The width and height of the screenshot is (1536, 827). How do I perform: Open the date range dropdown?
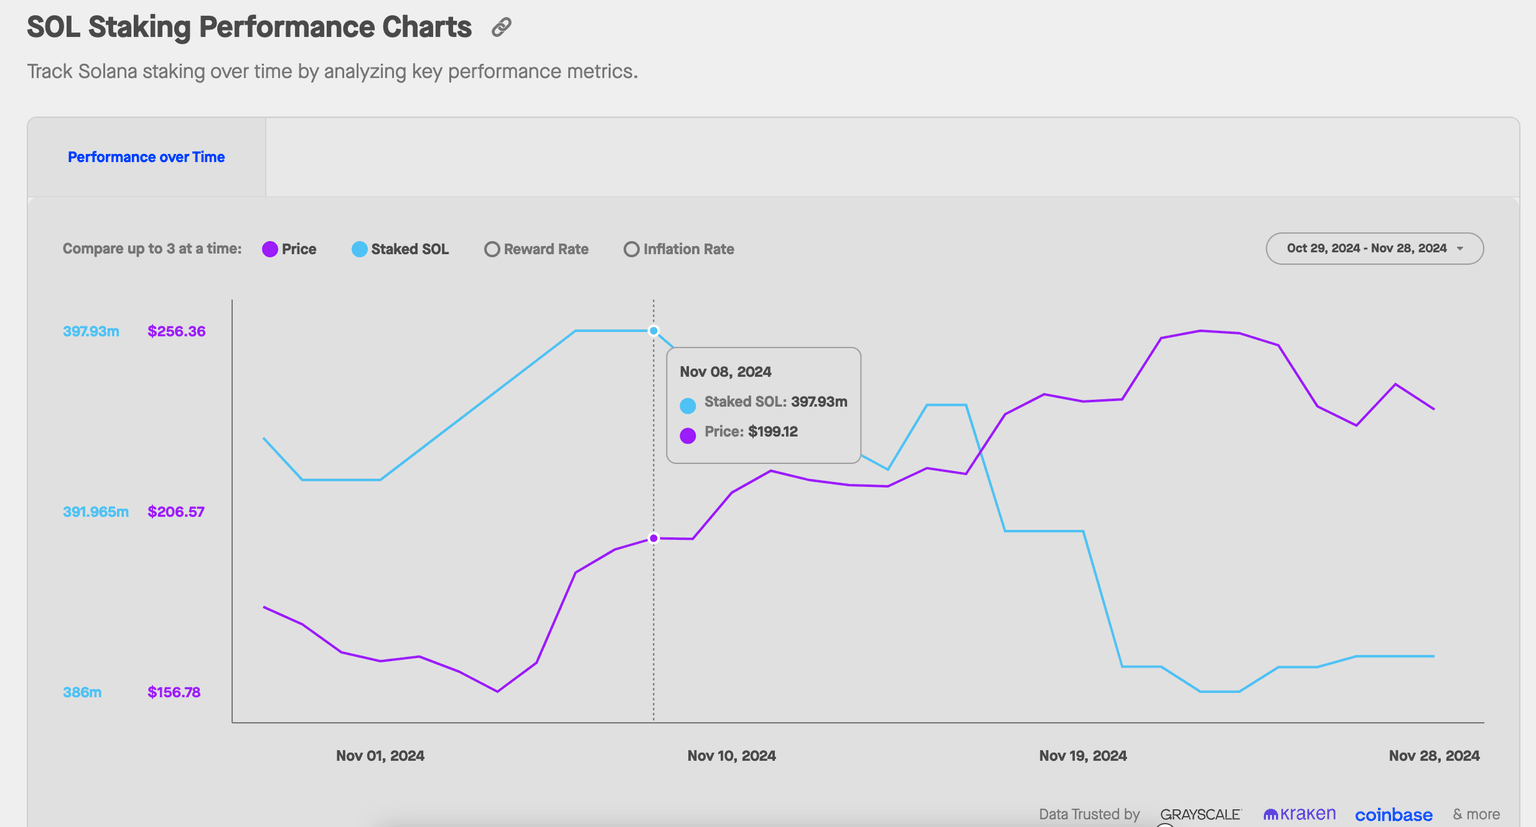point(1367,248)
